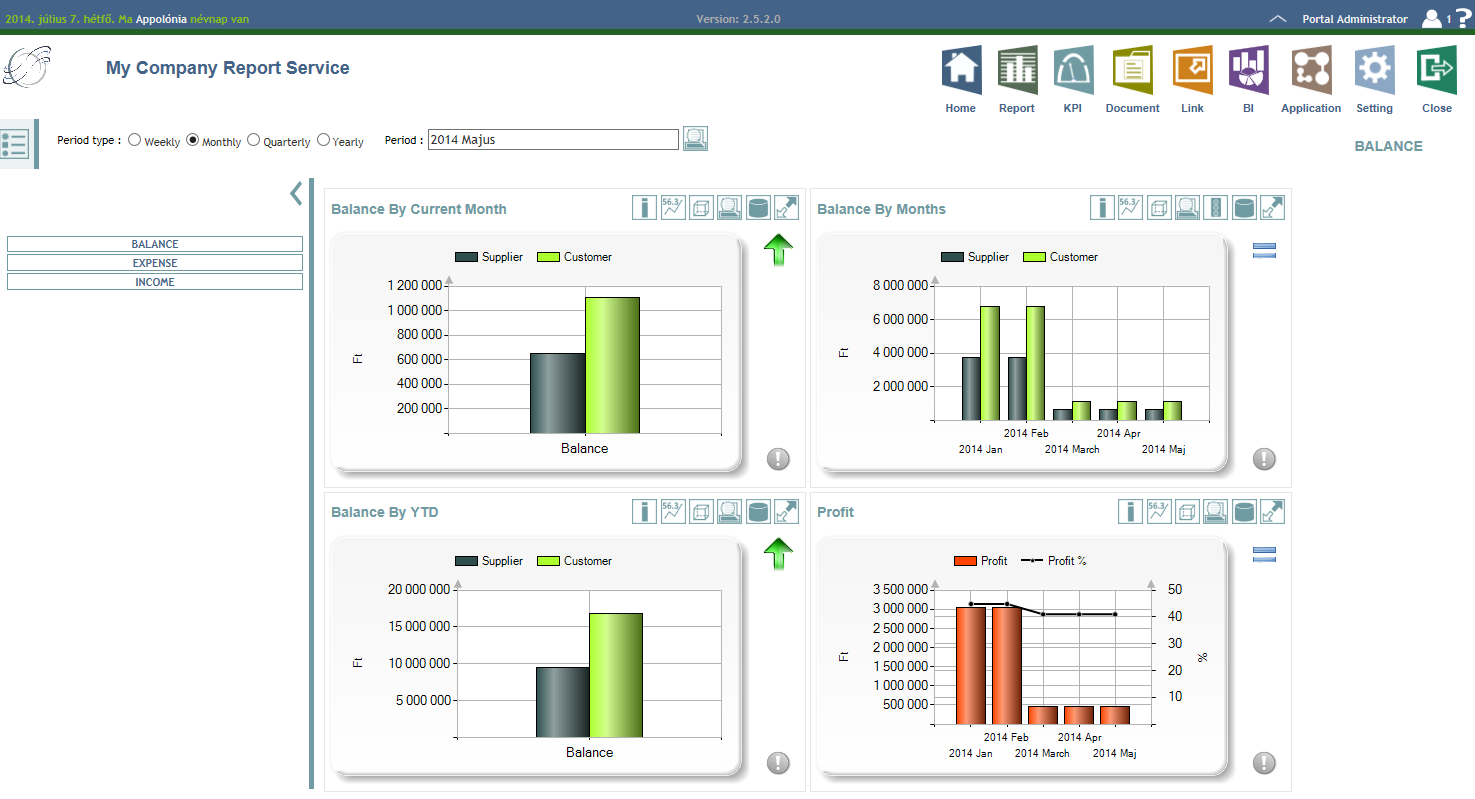1475x799 pixels.
Task: Click the 3D cube icon of Balance By Current Month
Action: pyautogui.click(x=701, y=208)
